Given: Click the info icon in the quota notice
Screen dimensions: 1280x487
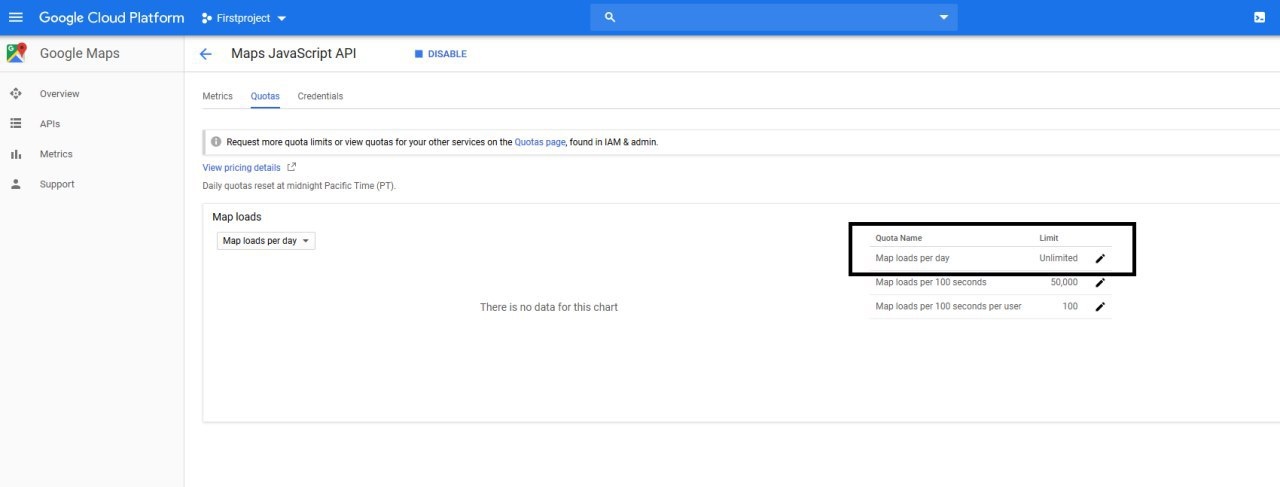Looking at the screenshot, I should coord(216,142).
